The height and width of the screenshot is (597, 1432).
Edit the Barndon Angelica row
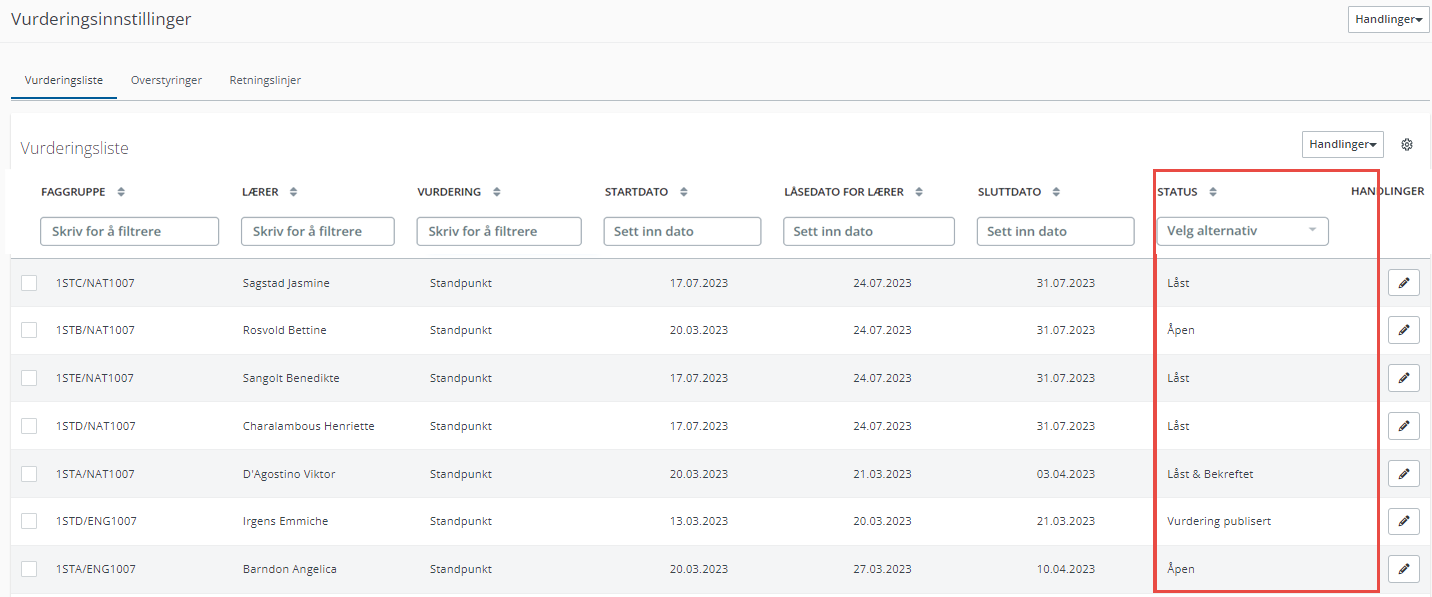(1404, 569)
